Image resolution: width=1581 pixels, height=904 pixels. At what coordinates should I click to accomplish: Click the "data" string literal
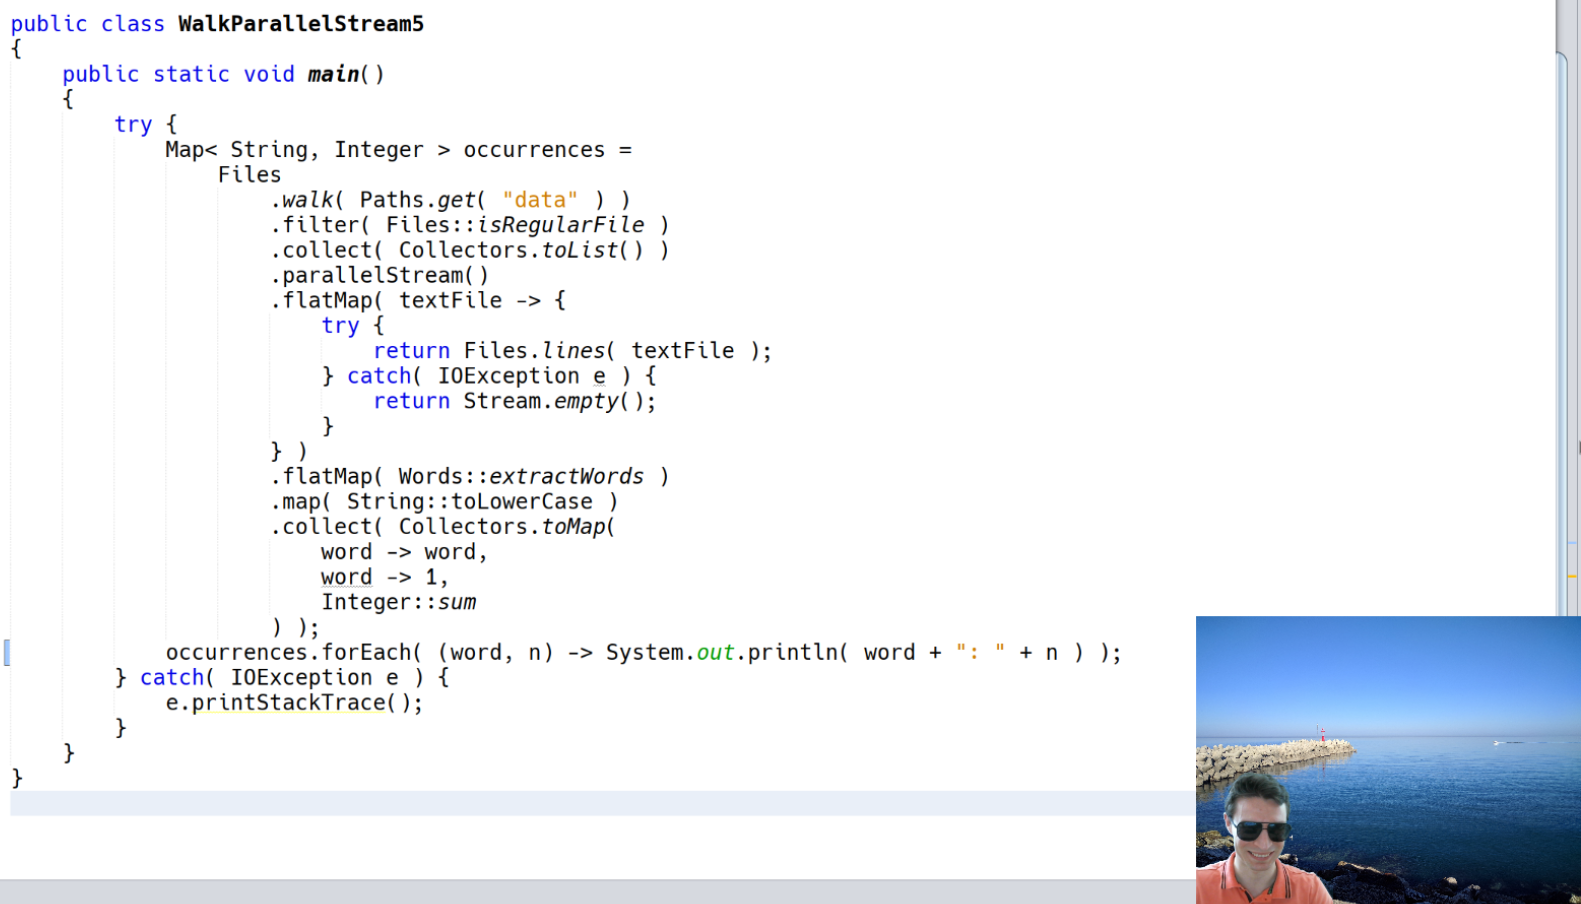click(x=540, y=200)
